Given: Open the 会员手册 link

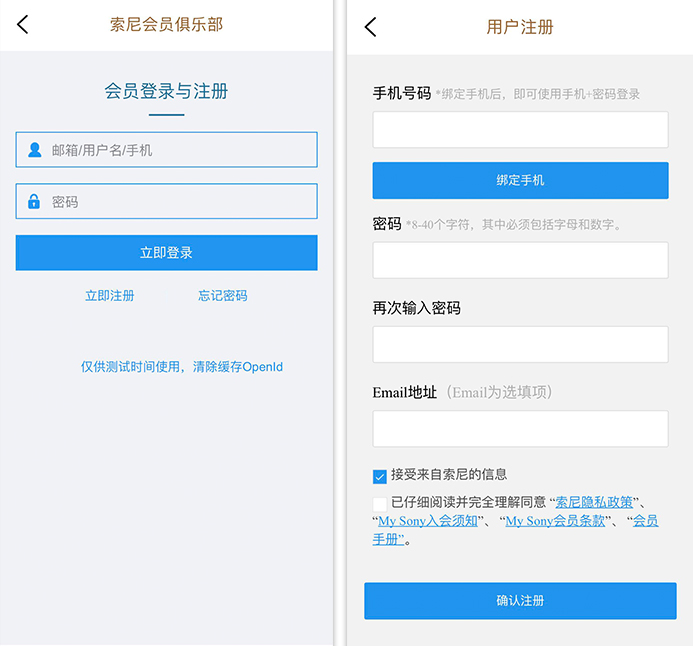Looking at the screenshot, I should click(x=646, y=521).
